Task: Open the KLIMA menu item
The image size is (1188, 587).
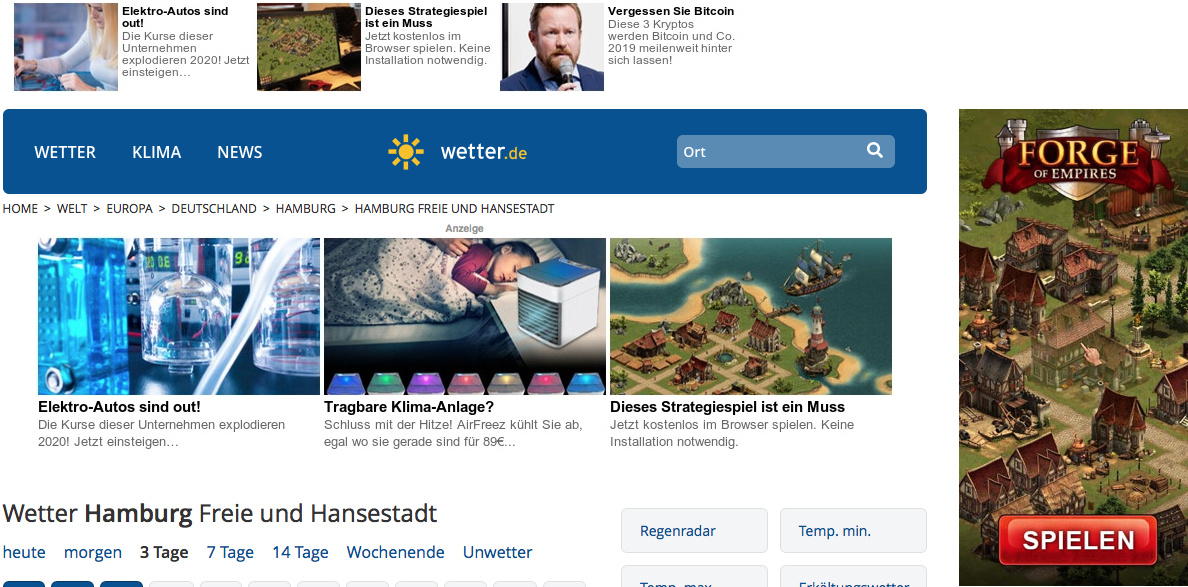Action: 157,152
